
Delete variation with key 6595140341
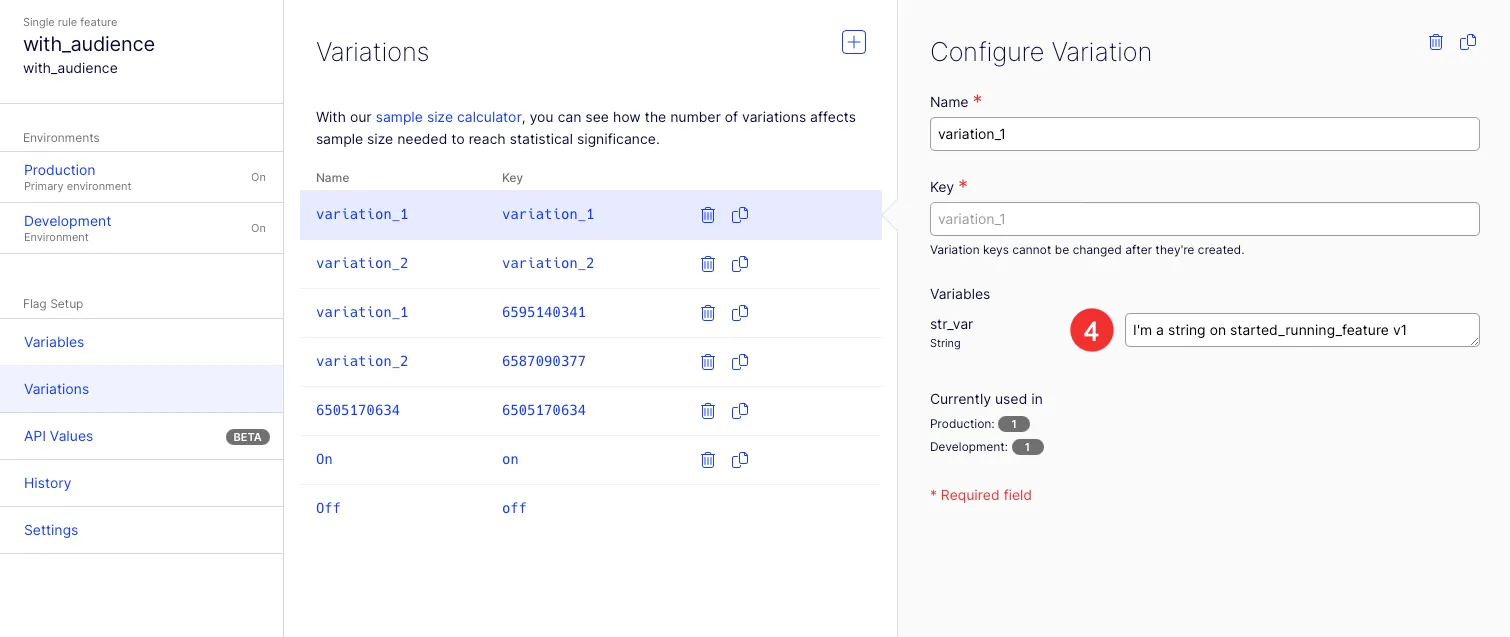click(708, 313)
